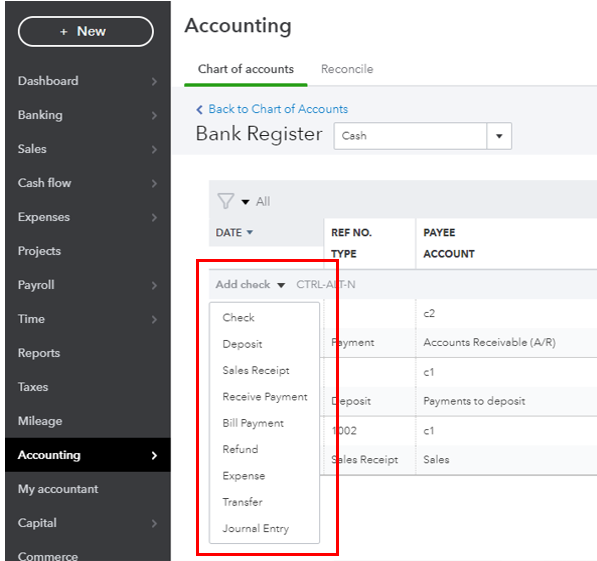Open the Dashboard sidebar item

pyautogui.click(x=48, y=81)
